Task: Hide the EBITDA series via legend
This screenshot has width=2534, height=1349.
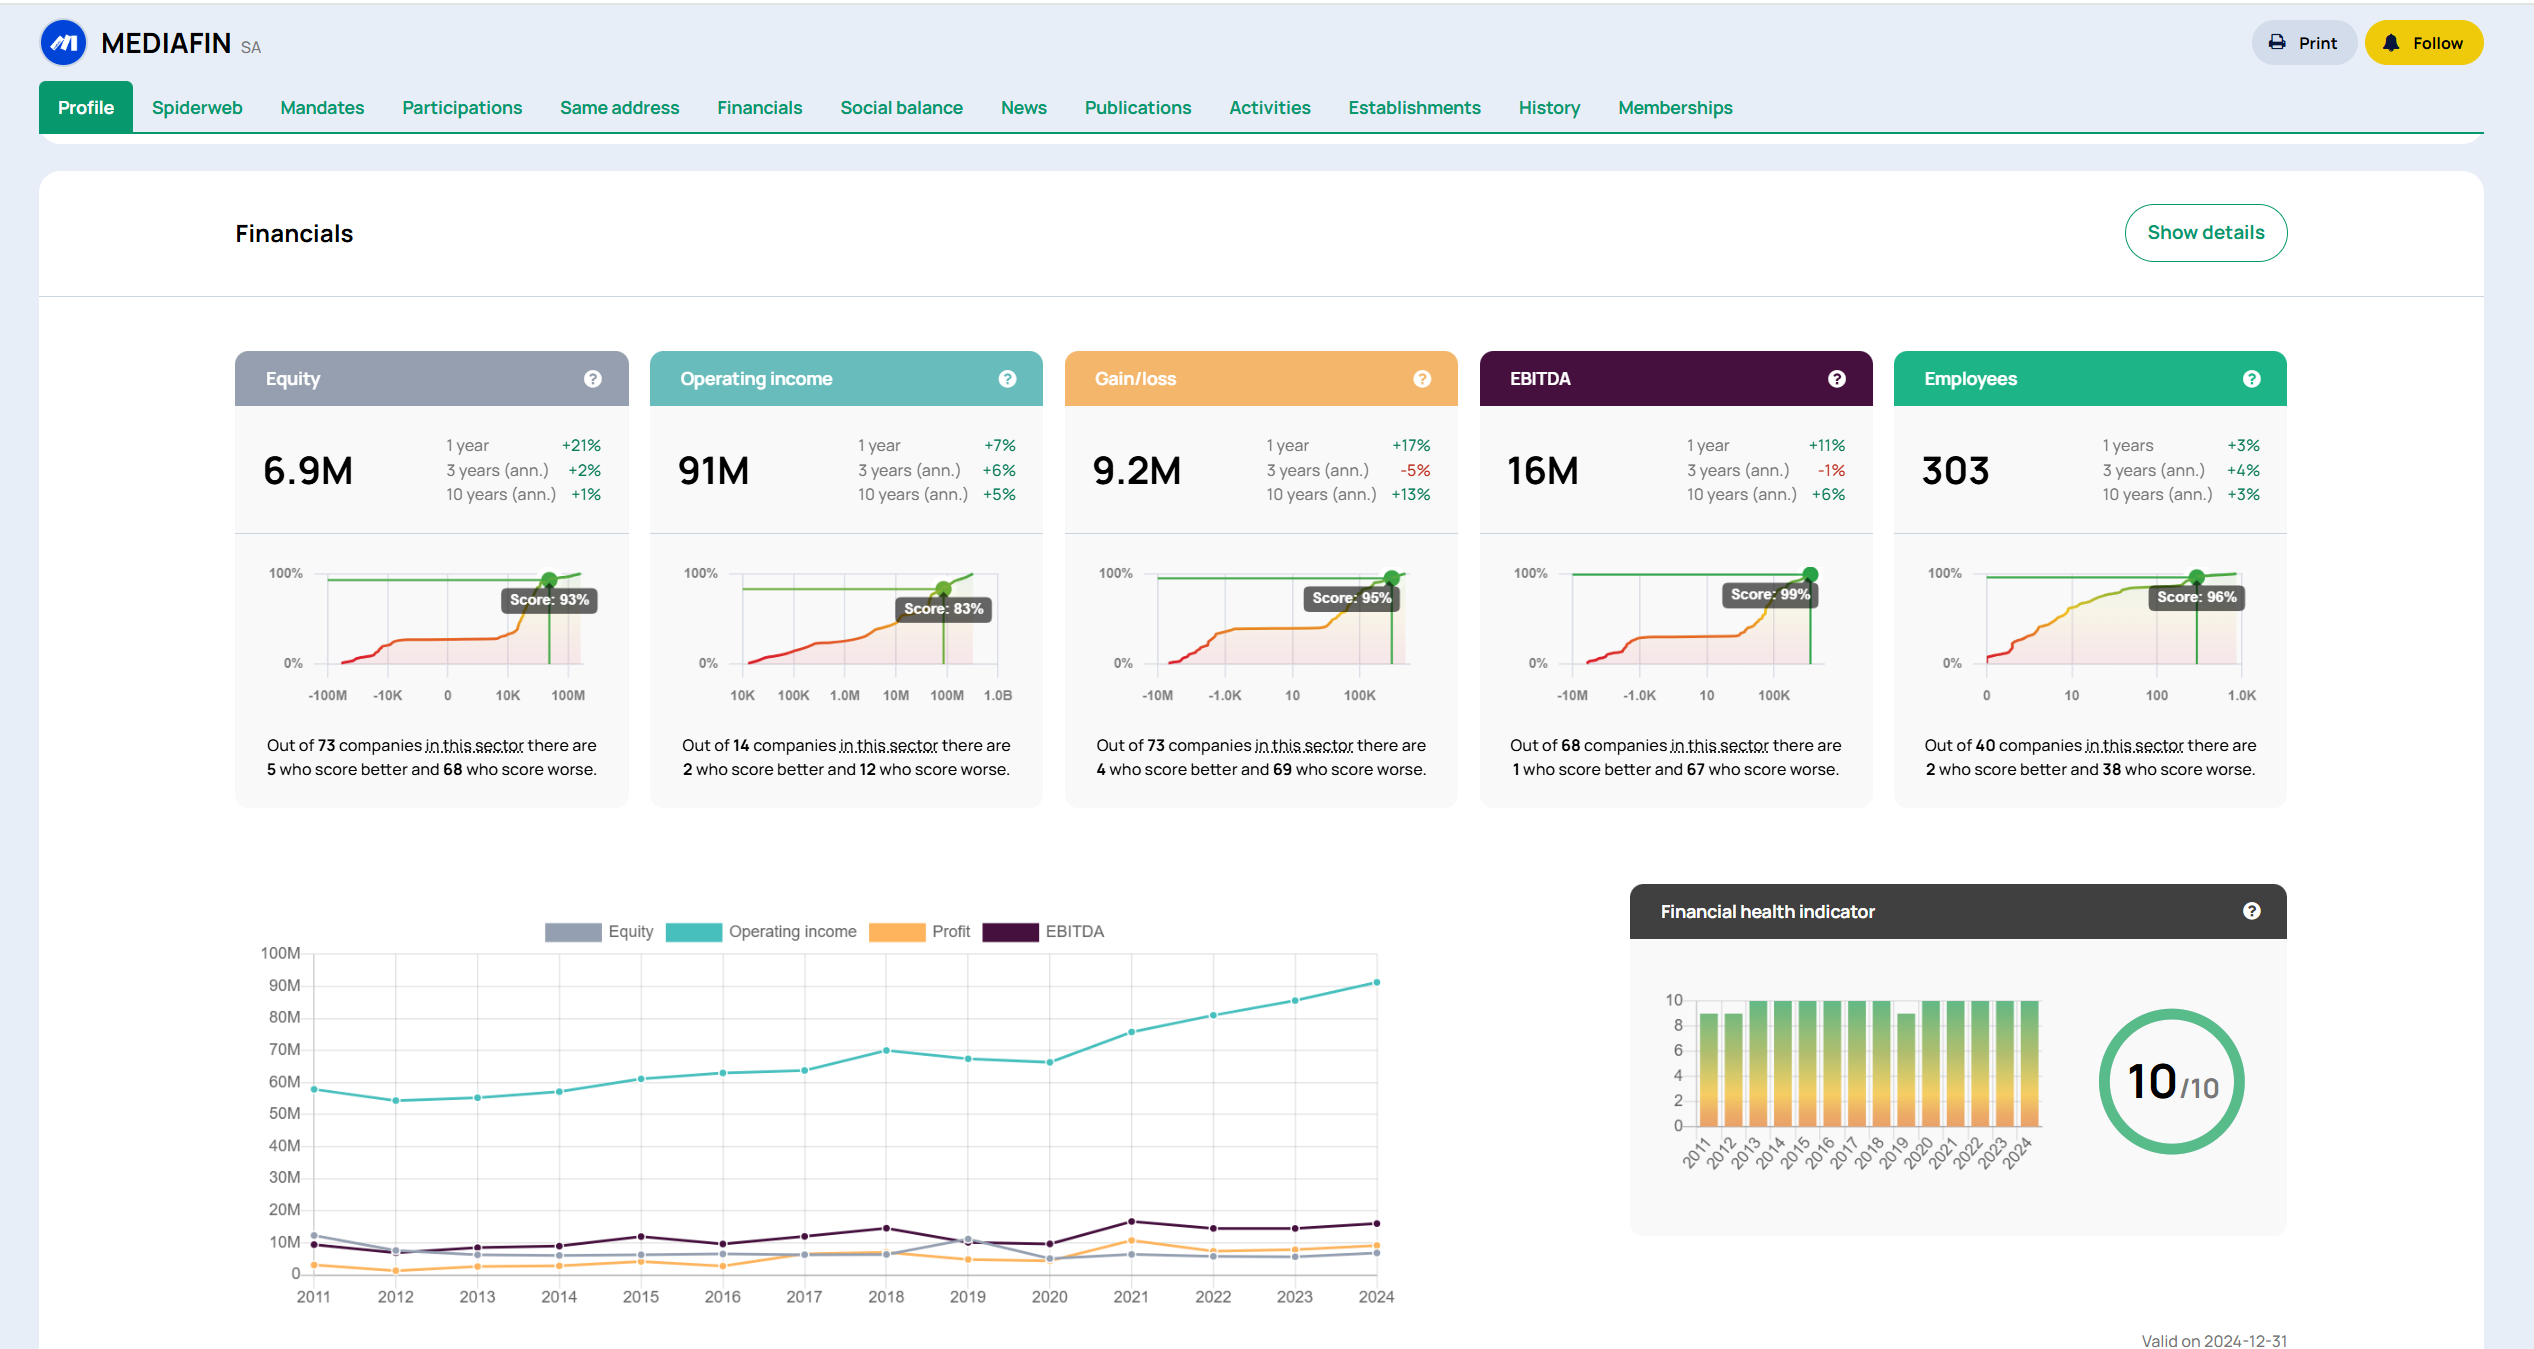Action: [1044, 932]
